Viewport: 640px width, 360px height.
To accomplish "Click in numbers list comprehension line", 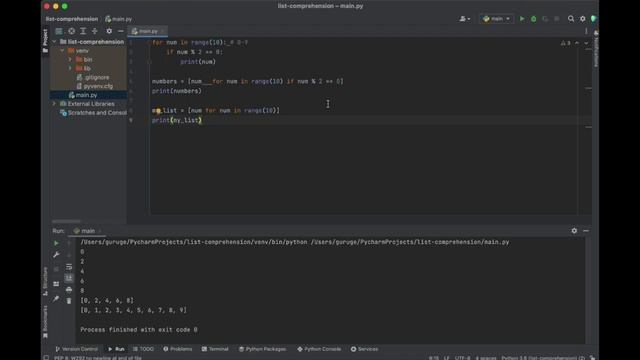I will coord(247,81).
